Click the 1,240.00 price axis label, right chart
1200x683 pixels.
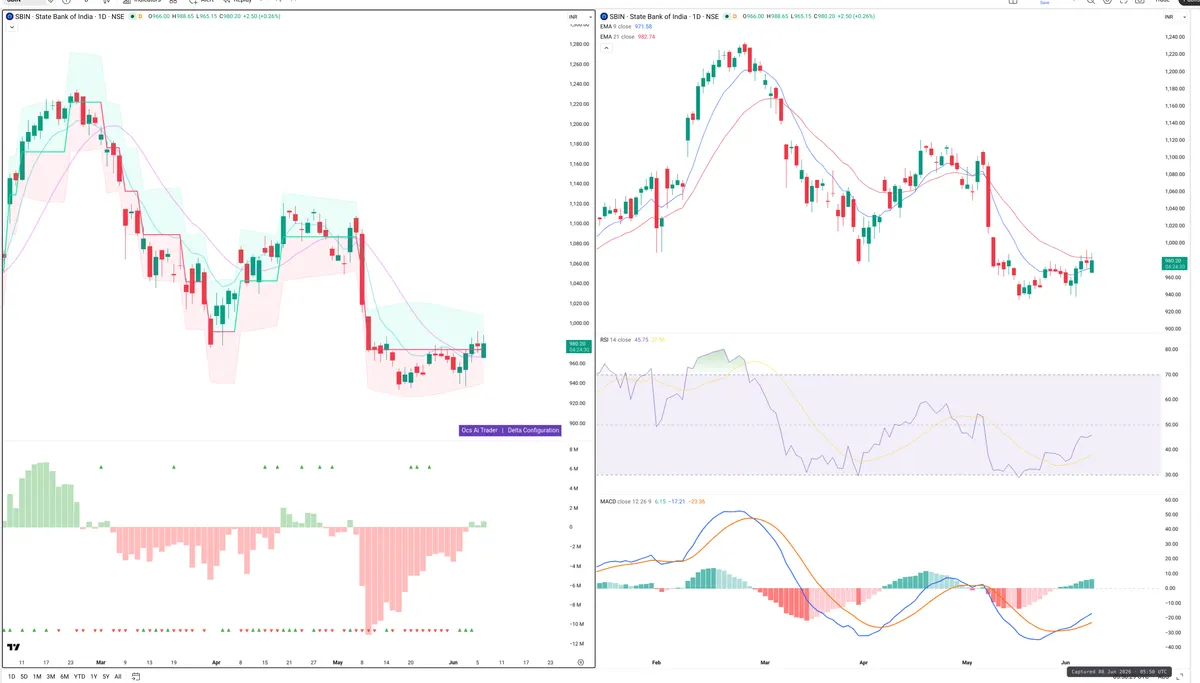1176,37
